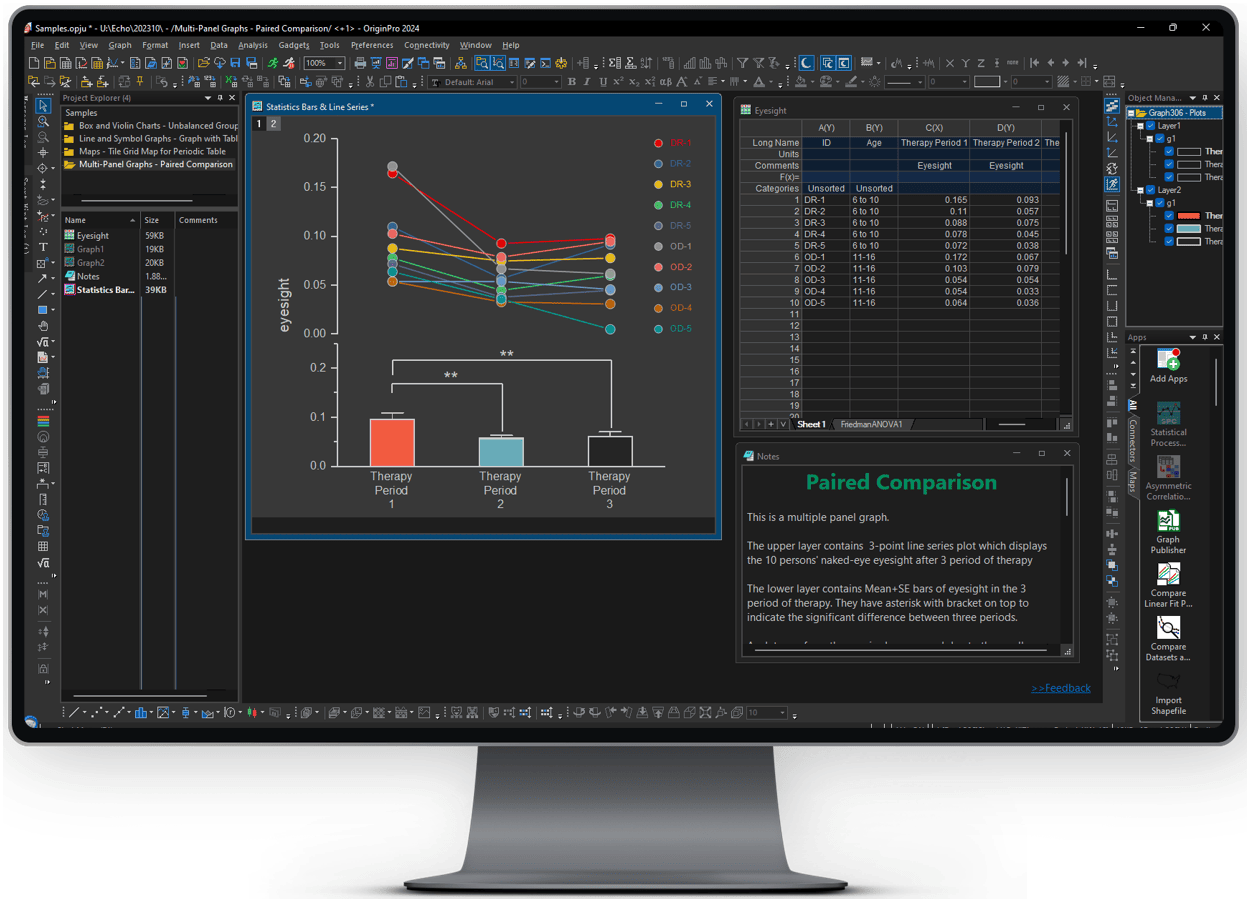Image resolution: width=1250 pixels, height=902 pixels.
Task: Pin the Project Explorer panel
Action: pos(220,98)
